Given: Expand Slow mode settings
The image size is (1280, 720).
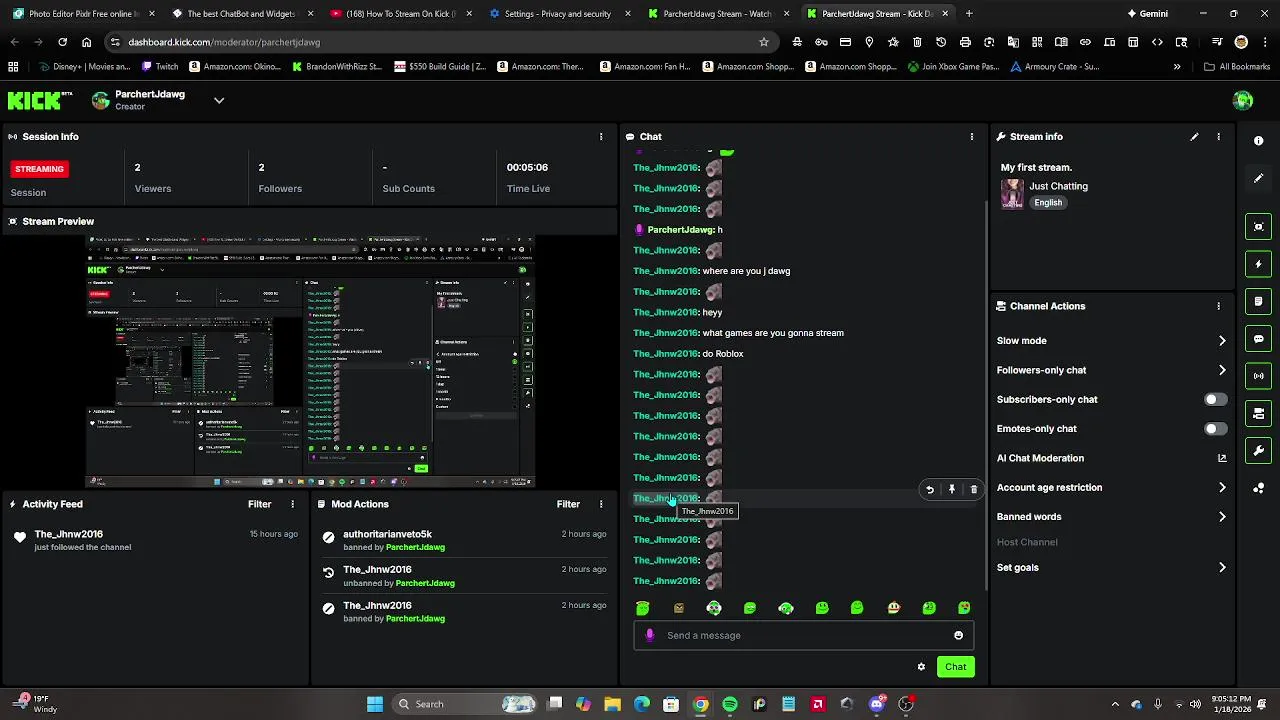Looking at the screenshot, I should click(1222, 341).
